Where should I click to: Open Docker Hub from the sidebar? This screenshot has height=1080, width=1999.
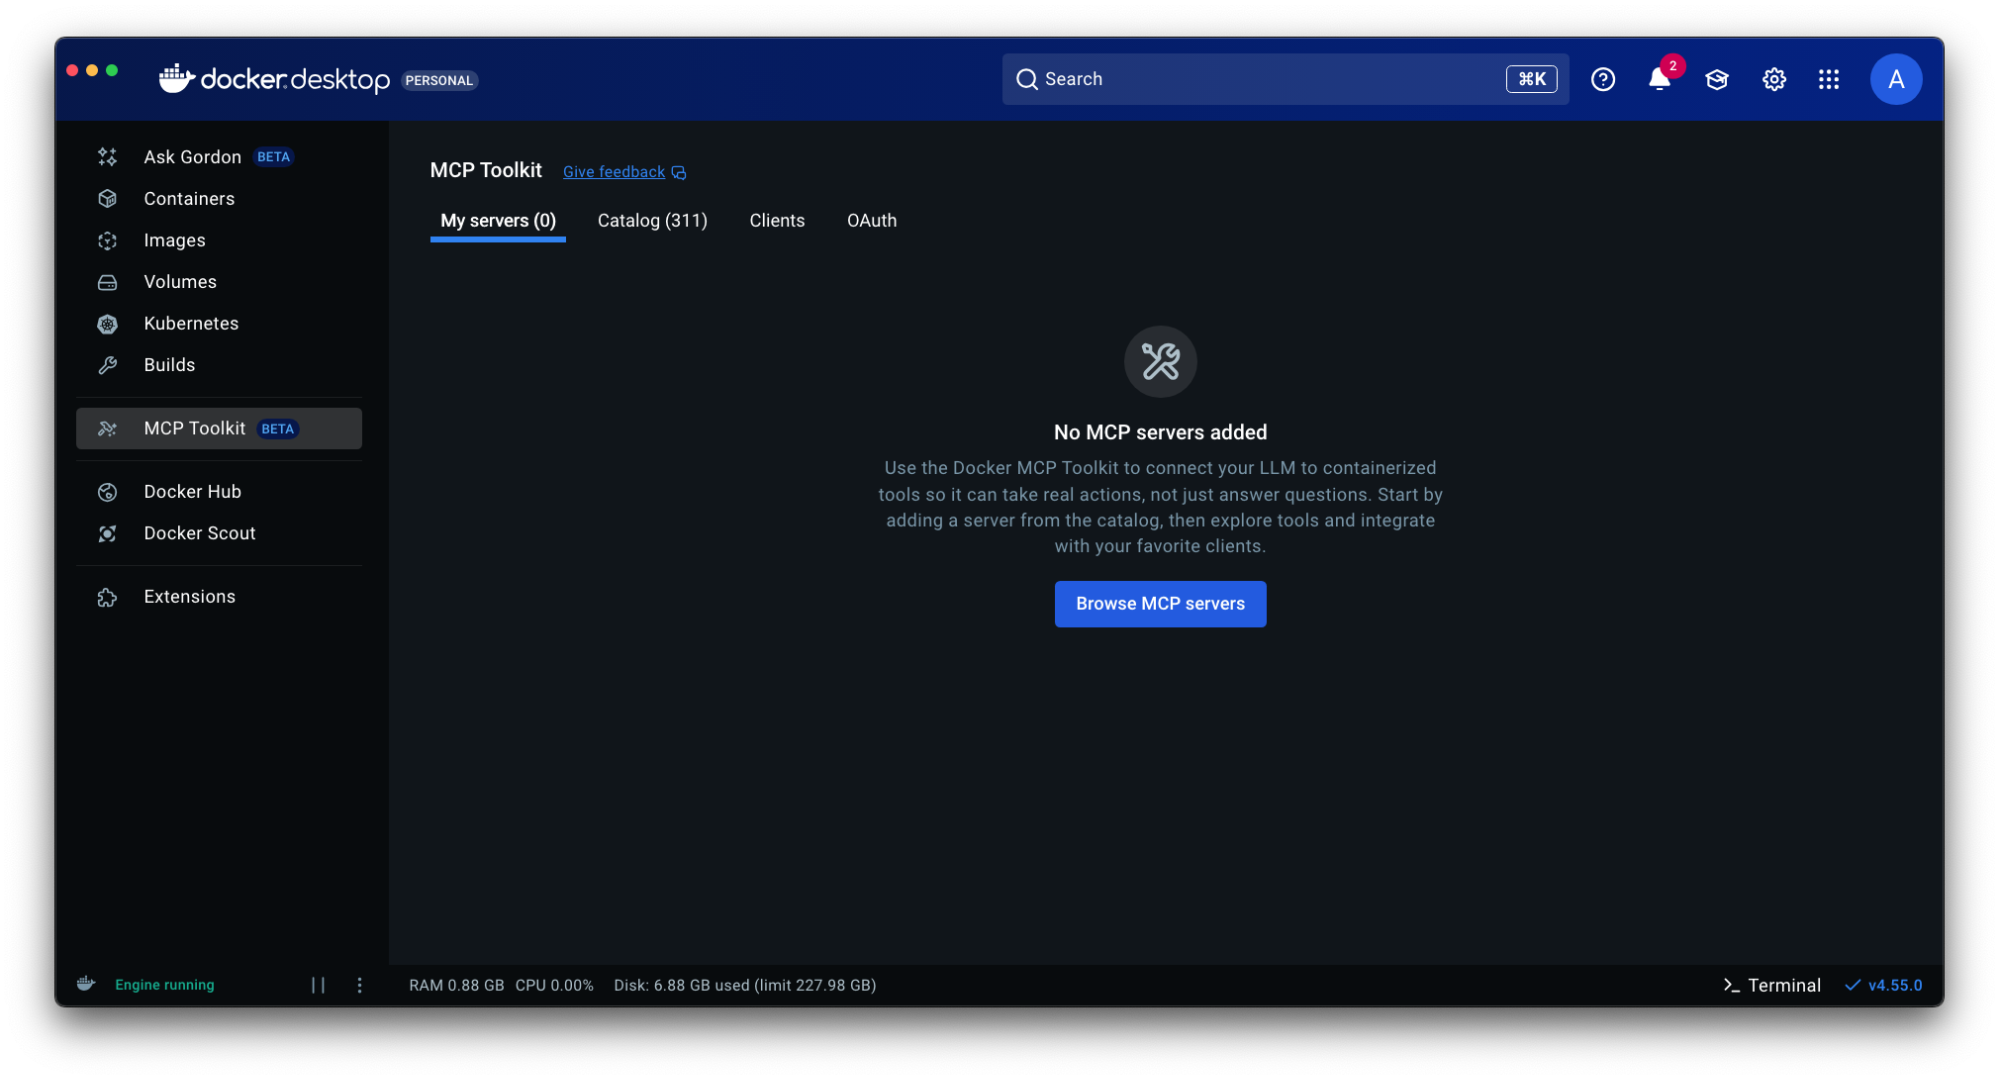pyautogui.click(x=192, y=491)
